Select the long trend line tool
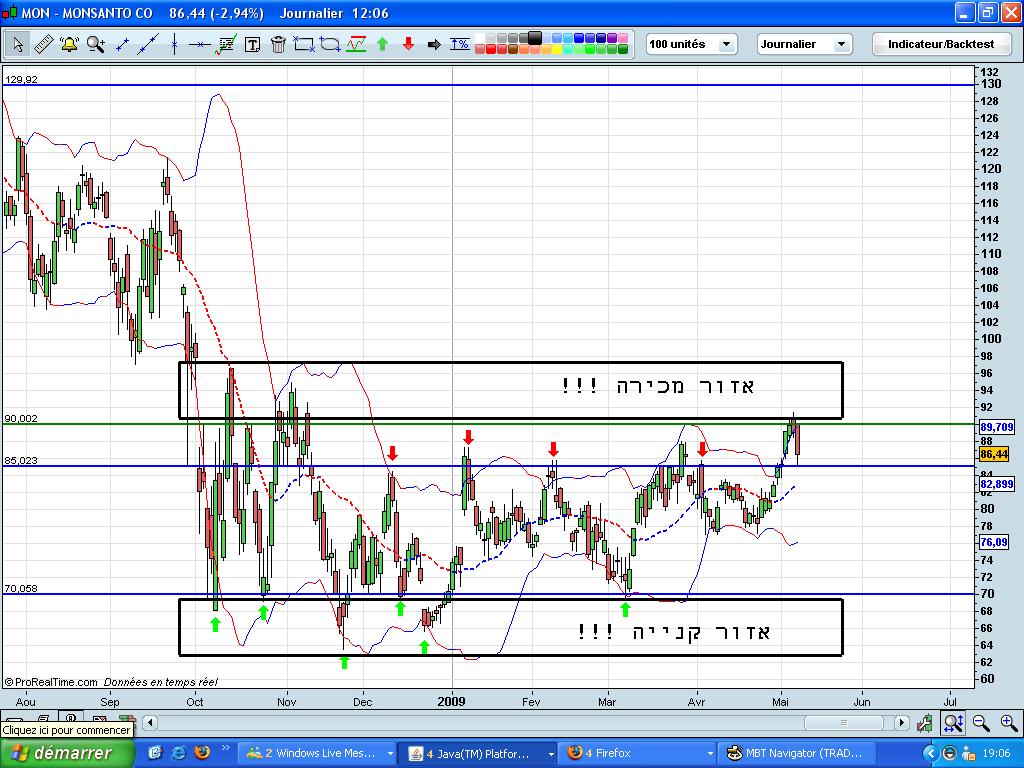The height and width of the screenshot is (768, 1024). coord(148,44)
